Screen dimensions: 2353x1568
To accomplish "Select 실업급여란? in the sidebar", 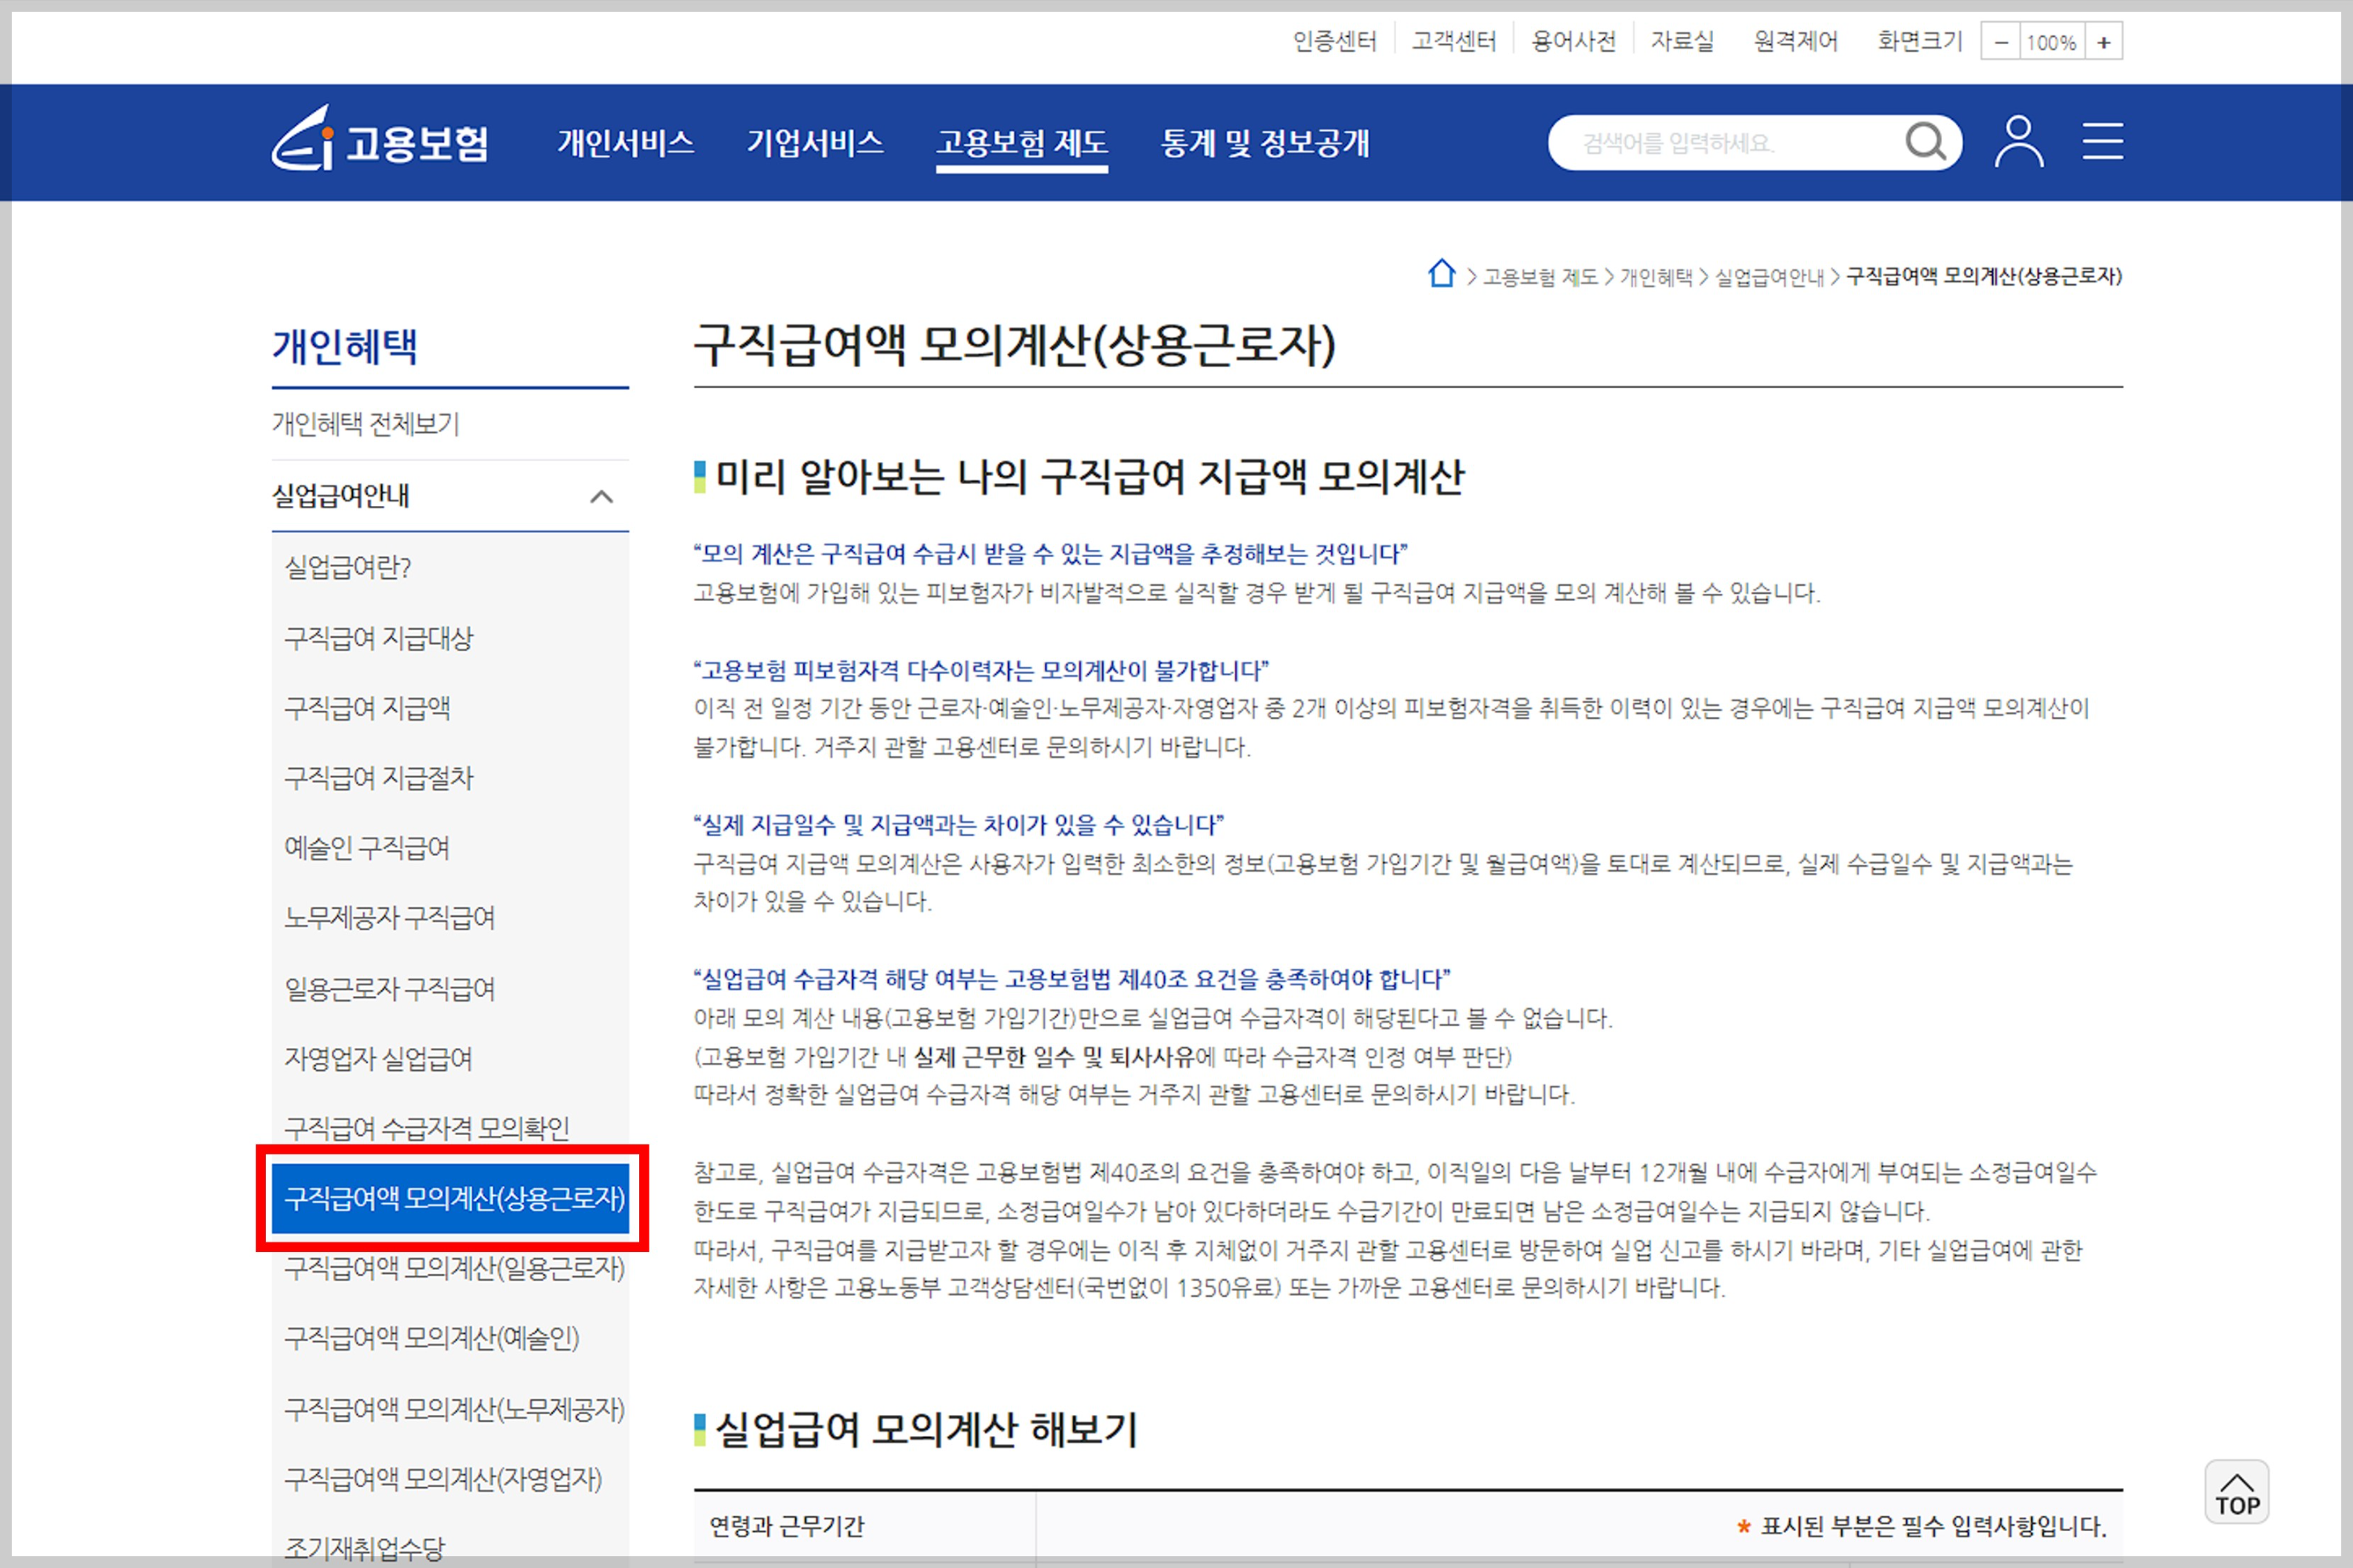I will click(x=348, y=567).
